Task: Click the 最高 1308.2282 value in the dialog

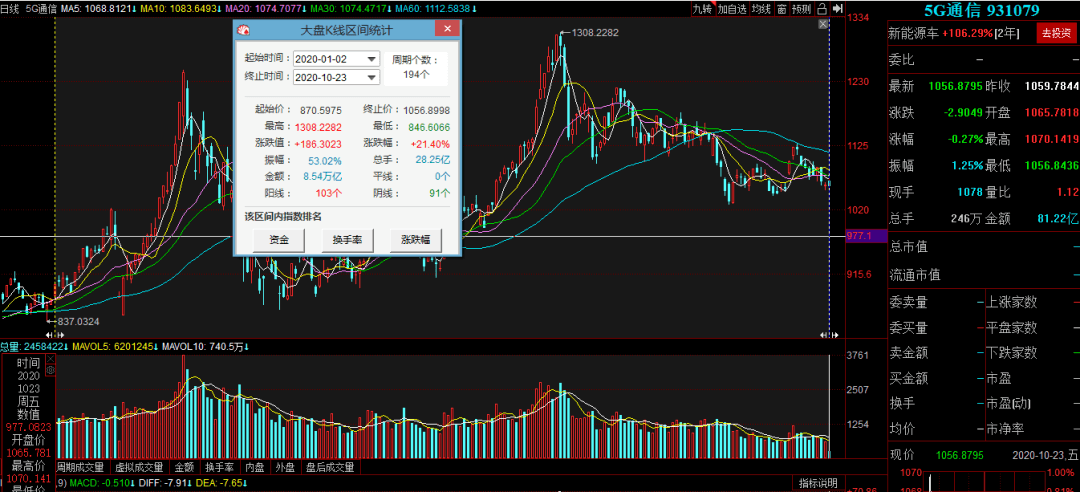Action: 318,127
